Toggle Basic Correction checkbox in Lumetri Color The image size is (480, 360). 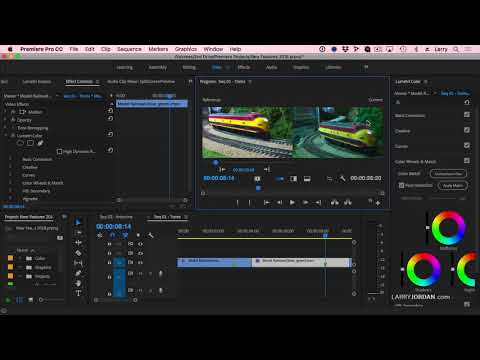[467, 115]
